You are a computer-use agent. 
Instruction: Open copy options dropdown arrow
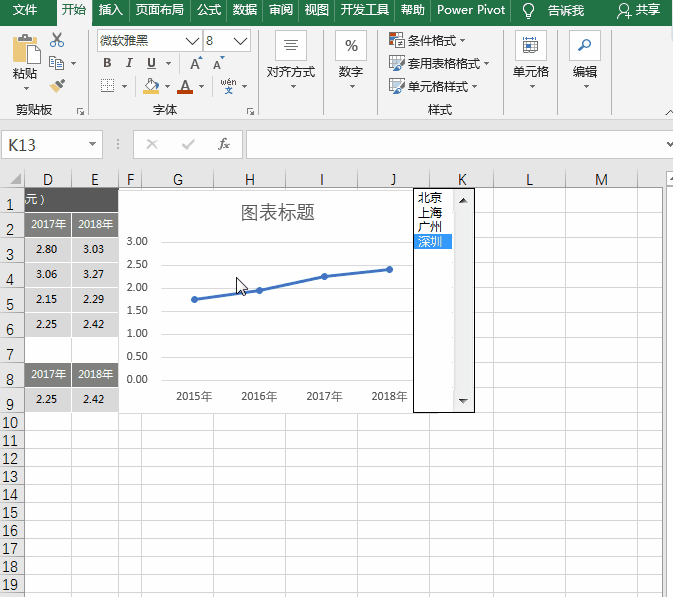73,64
